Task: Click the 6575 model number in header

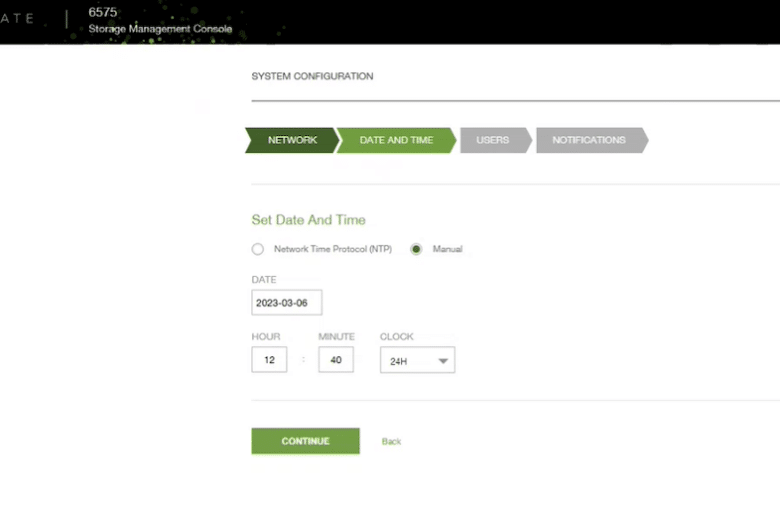Action: (x=102, y=12)
